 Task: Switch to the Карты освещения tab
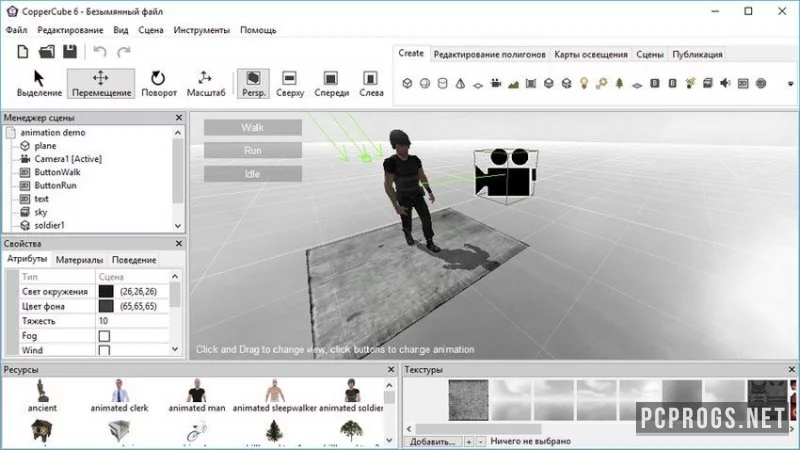[591, 54]
